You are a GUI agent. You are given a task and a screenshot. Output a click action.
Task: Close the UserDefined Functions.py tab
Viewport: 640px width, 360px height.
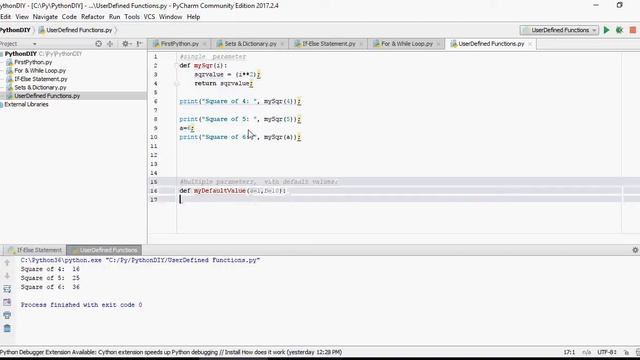click(530, 44)
